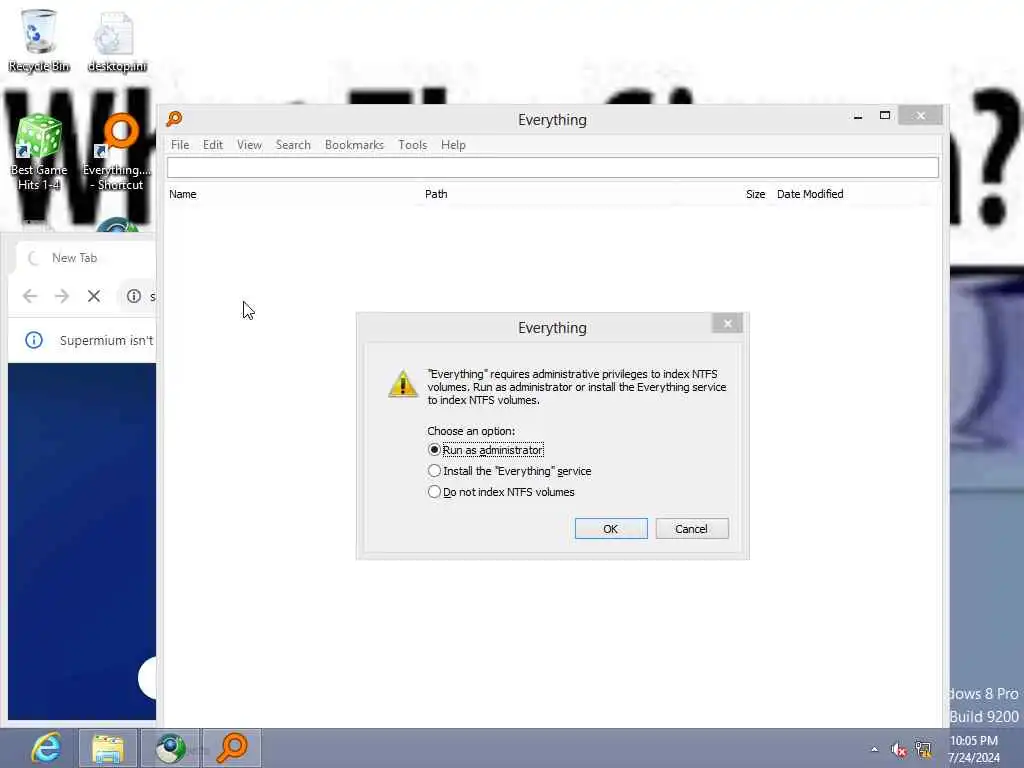
Task: Switch to Everything app in taskbar
Action: point(232,748)
